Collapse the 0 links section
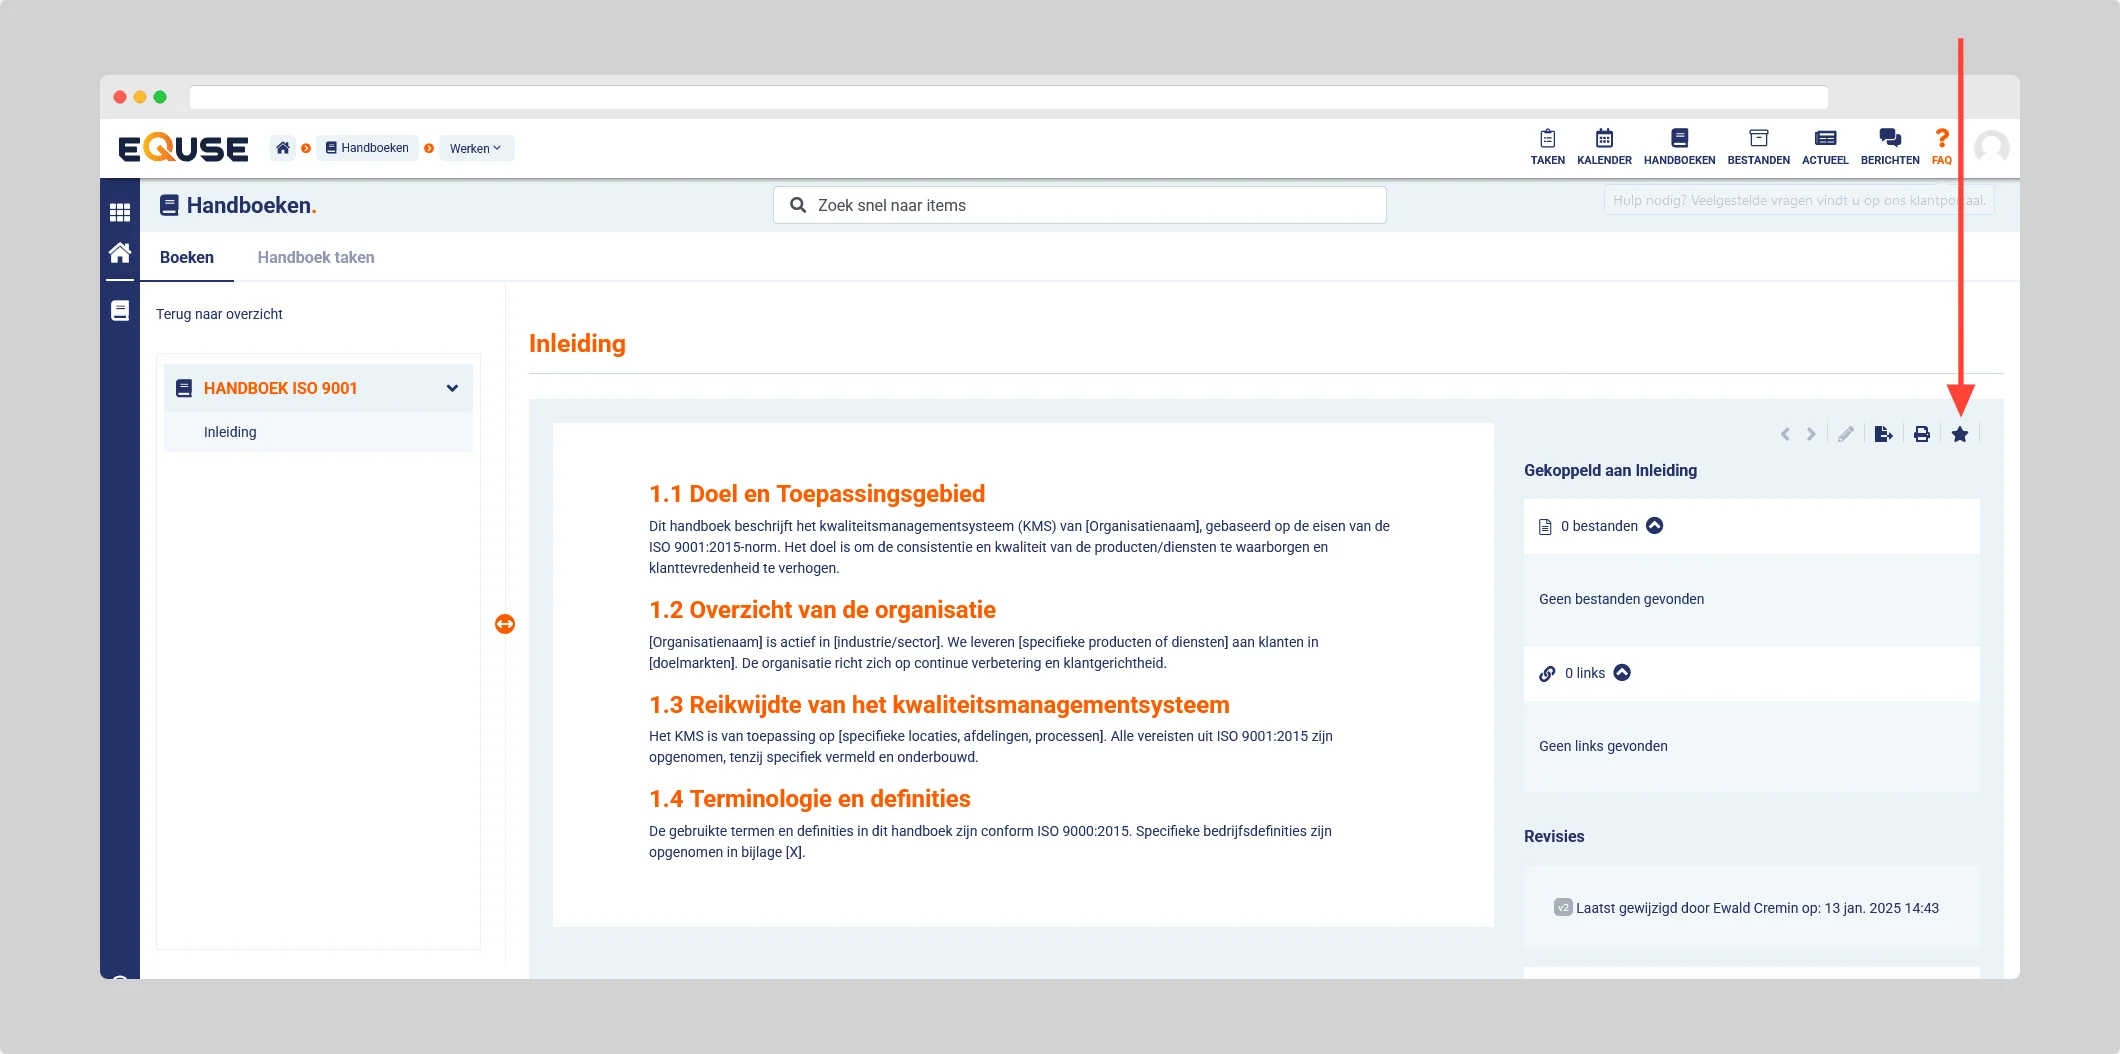2120x1054 pixels. coord(1622,673)
